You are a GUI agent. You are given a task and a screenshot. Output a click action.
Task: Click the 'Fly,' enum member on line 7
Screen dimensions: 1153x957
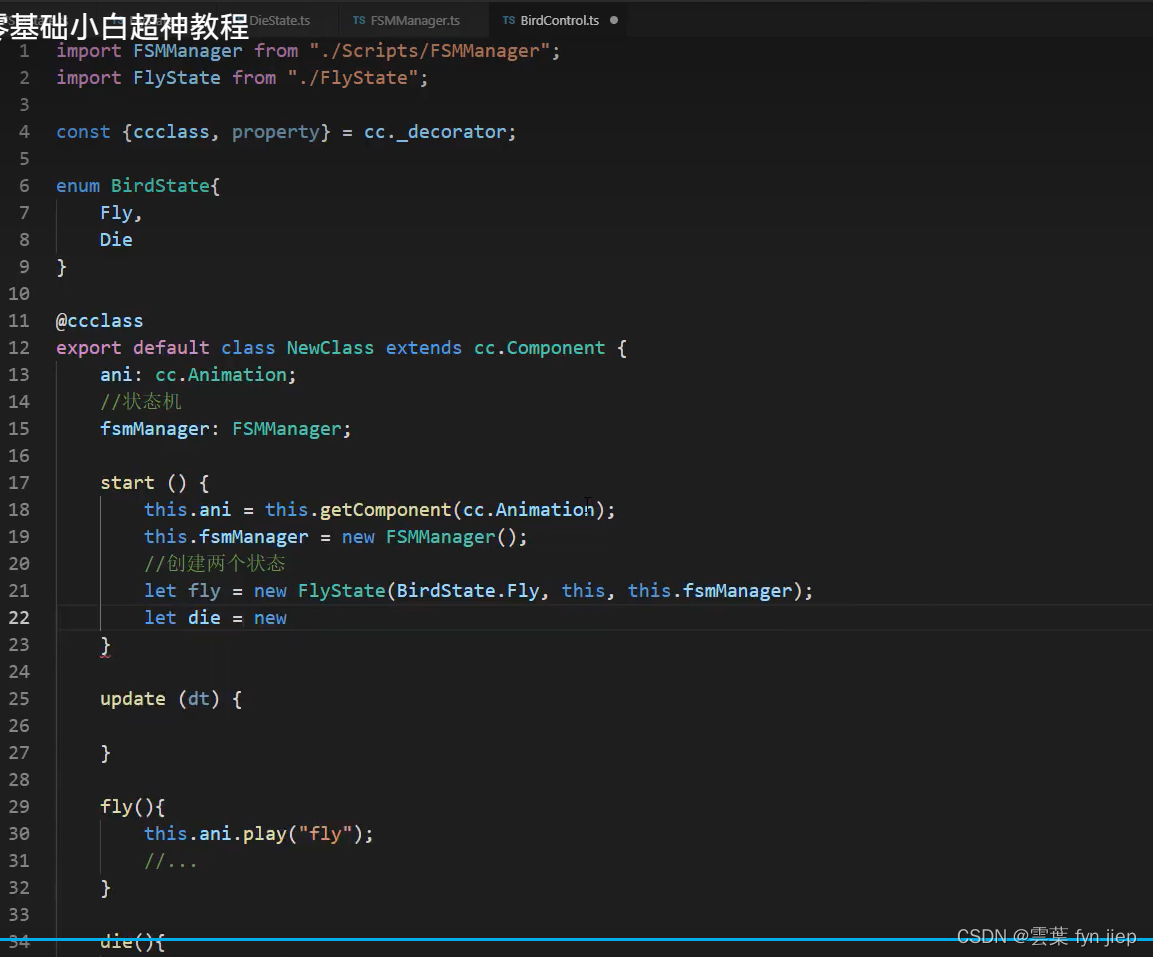(x=121, y=213)
